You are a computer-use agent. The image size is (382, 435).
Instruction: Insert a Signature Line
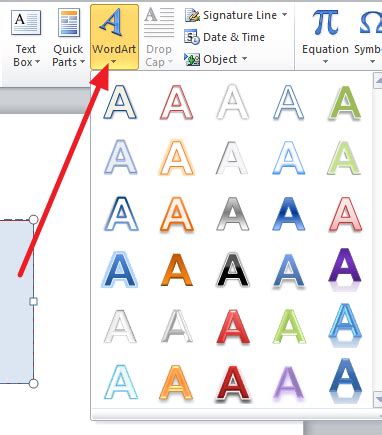coord(236,15)
